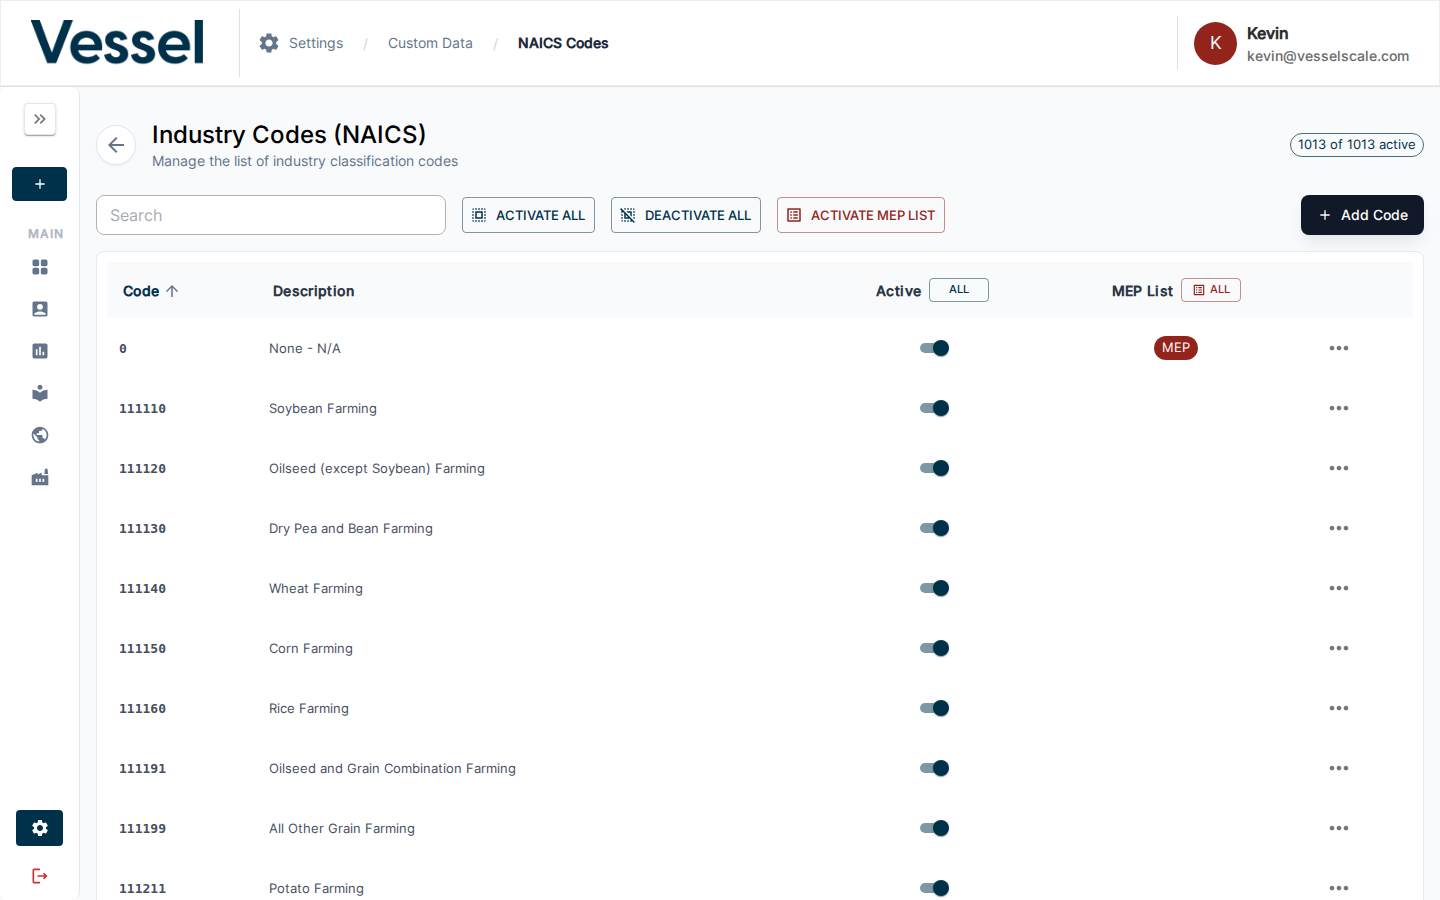Open the factory icon in sidebar
This screenshot has width=1440, height=900.
(40, 477)
